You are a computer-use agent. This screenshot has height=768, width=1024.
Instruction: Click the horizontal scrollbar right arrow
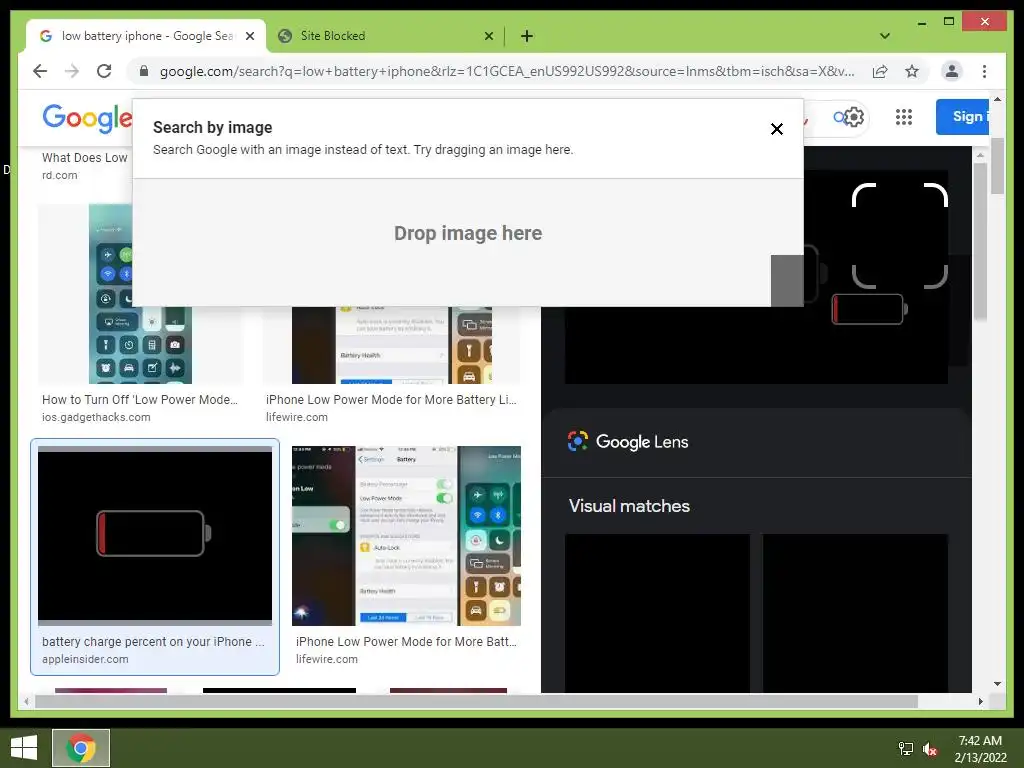[x=980, y=701]
